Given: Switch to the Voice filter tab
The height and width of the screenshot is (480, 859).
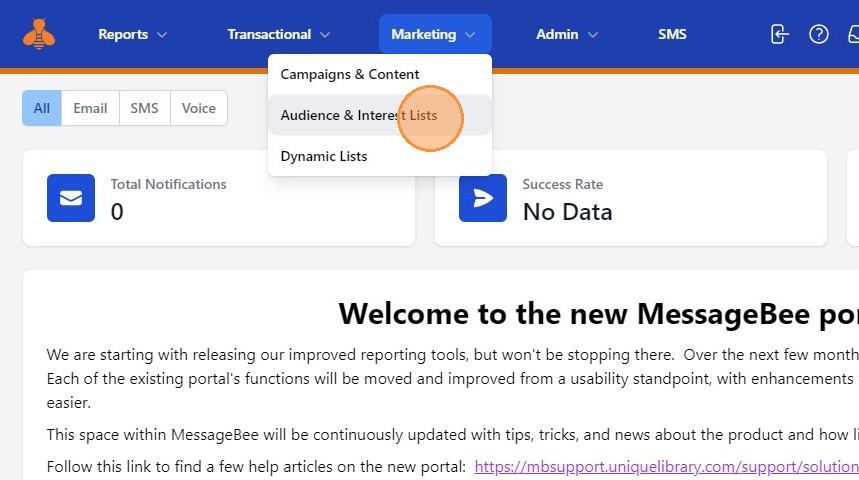Looking at the screenshot, I should (199, 108).
